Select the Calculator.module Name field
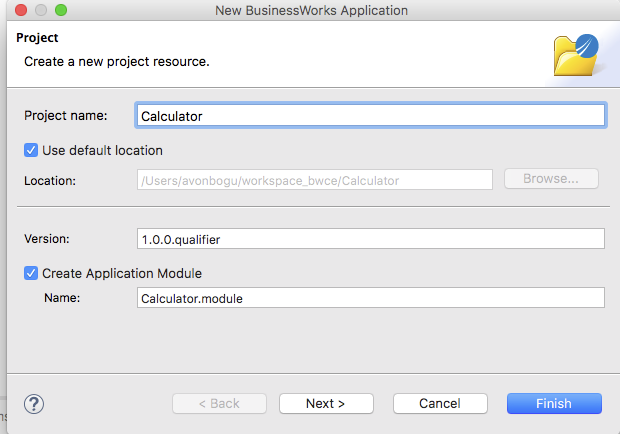The height and width of the screenshot is (434, 620). coord(370,298)
